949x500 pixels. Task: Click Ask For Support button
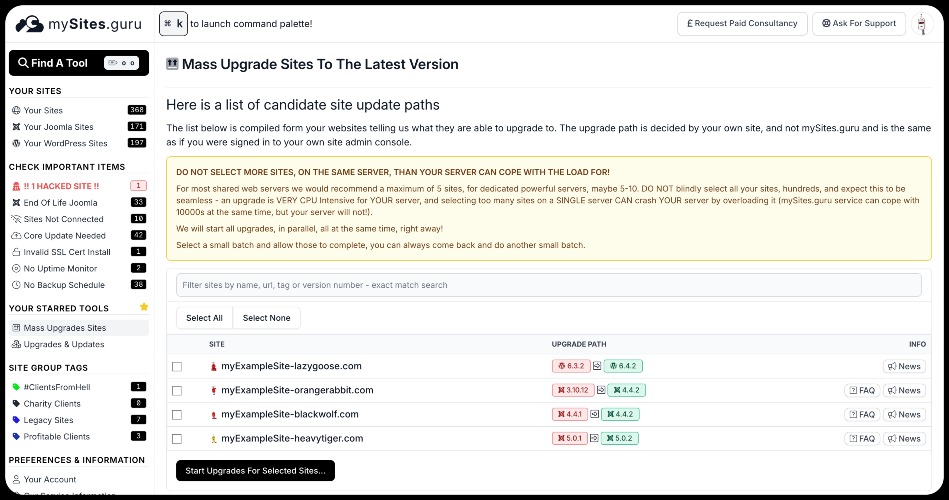(859, 24)
